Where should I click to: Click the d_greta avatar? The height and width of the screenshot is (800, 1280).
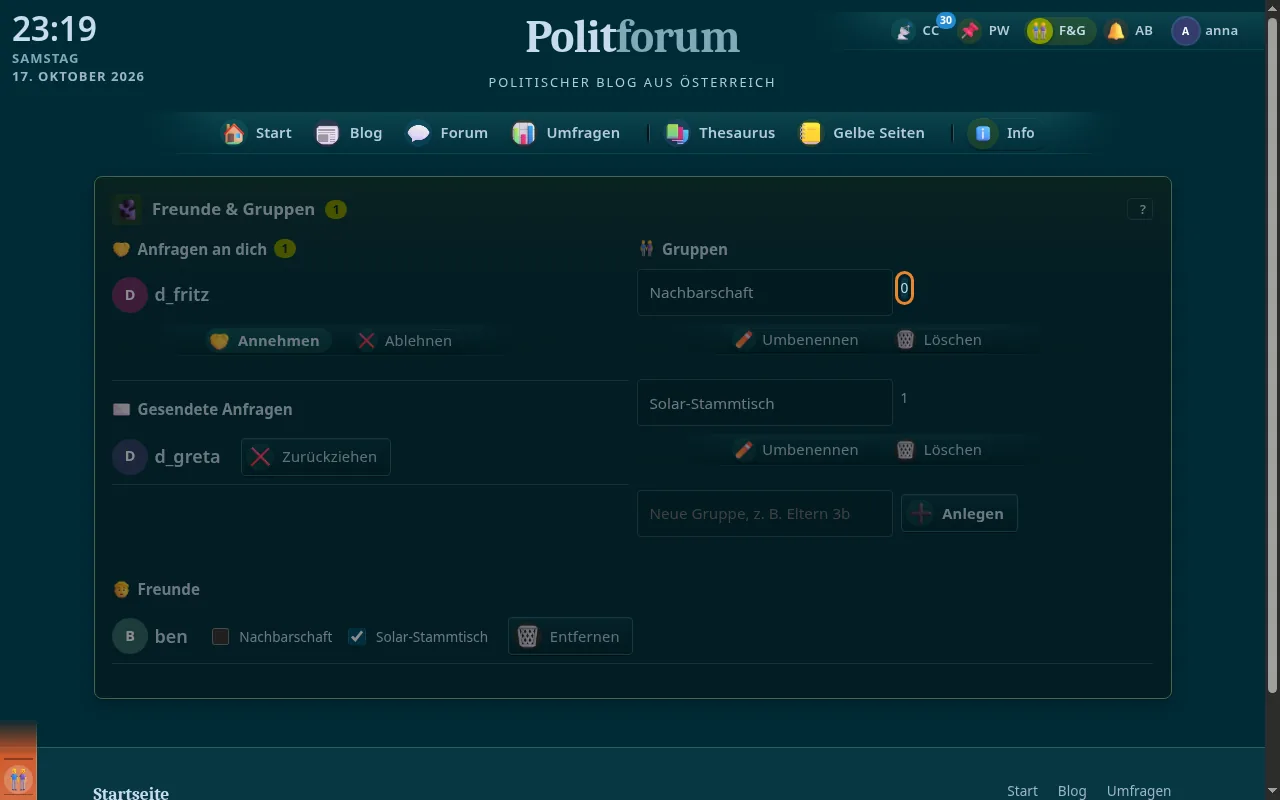coord(130,457)
